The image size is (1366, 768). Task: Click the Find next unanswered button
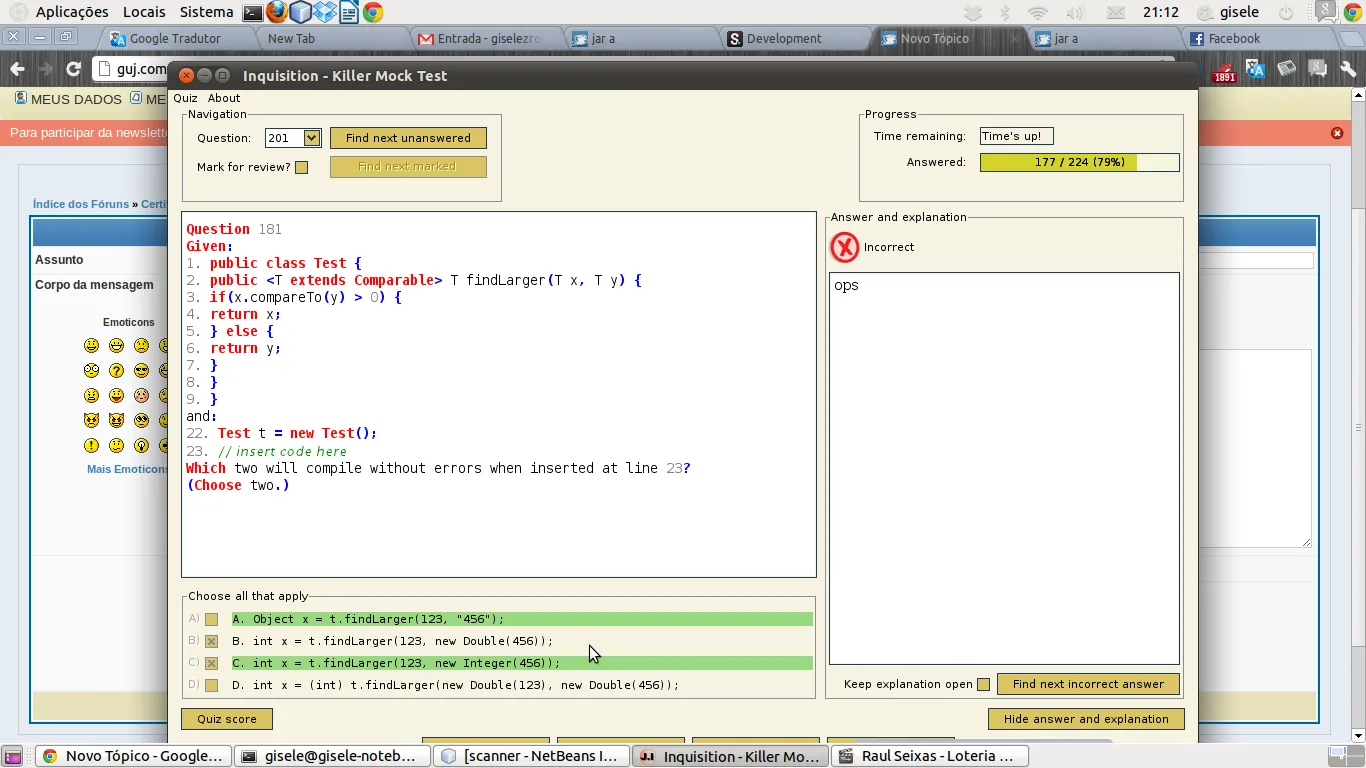(408, 138)
